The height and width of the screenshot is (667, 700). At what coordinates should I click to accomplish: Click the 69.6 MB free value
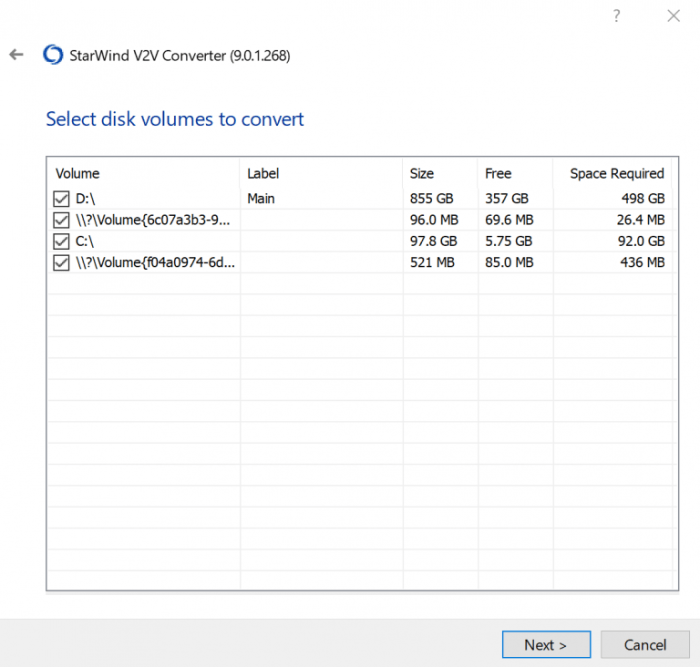click(x=509, y=220)
